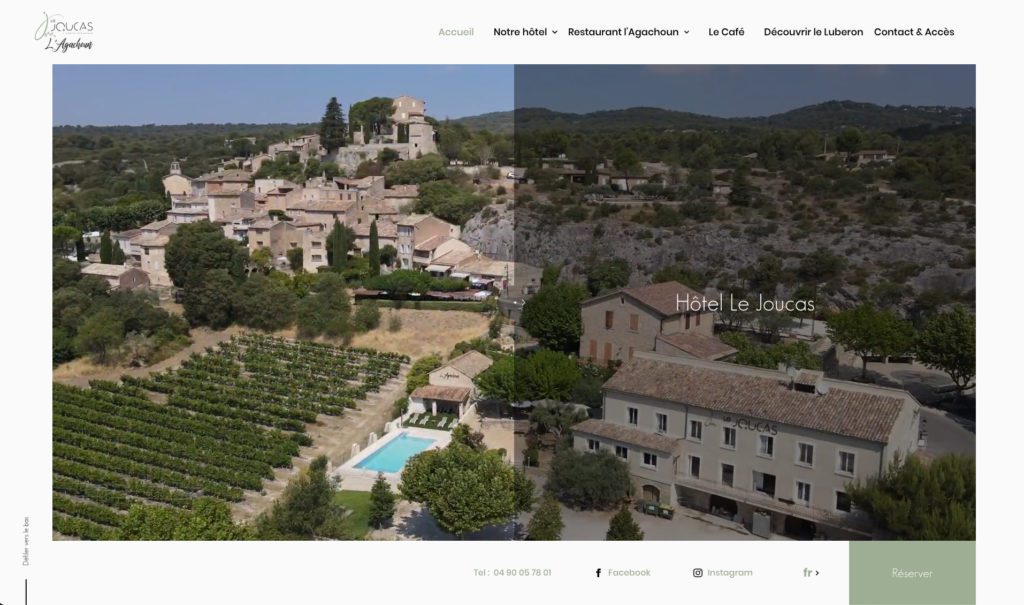Open the fr language selector

[x=810, y=573]
